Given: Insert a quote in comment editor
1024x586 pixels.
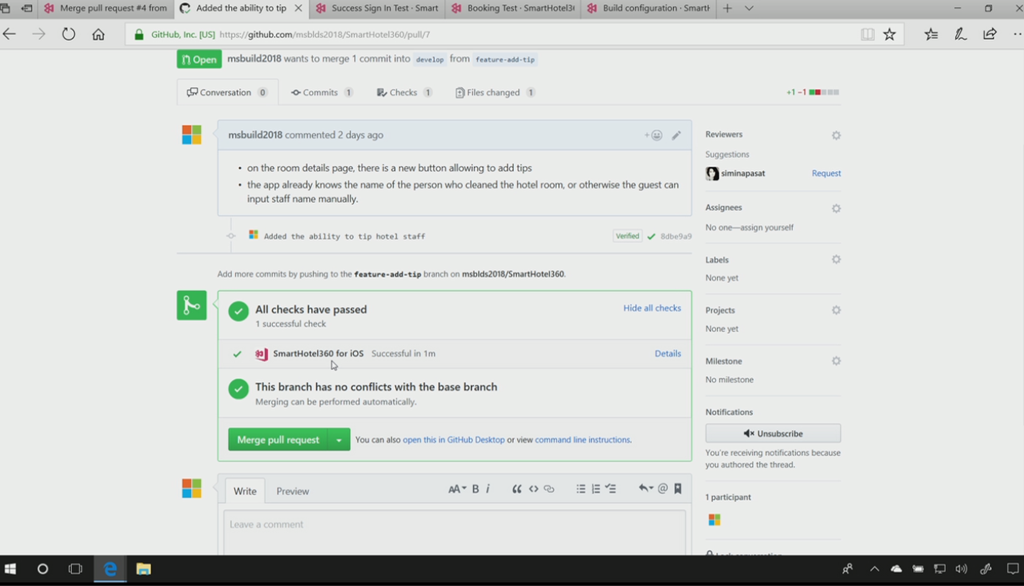Looking at the screenshot, I should (517, 489).
